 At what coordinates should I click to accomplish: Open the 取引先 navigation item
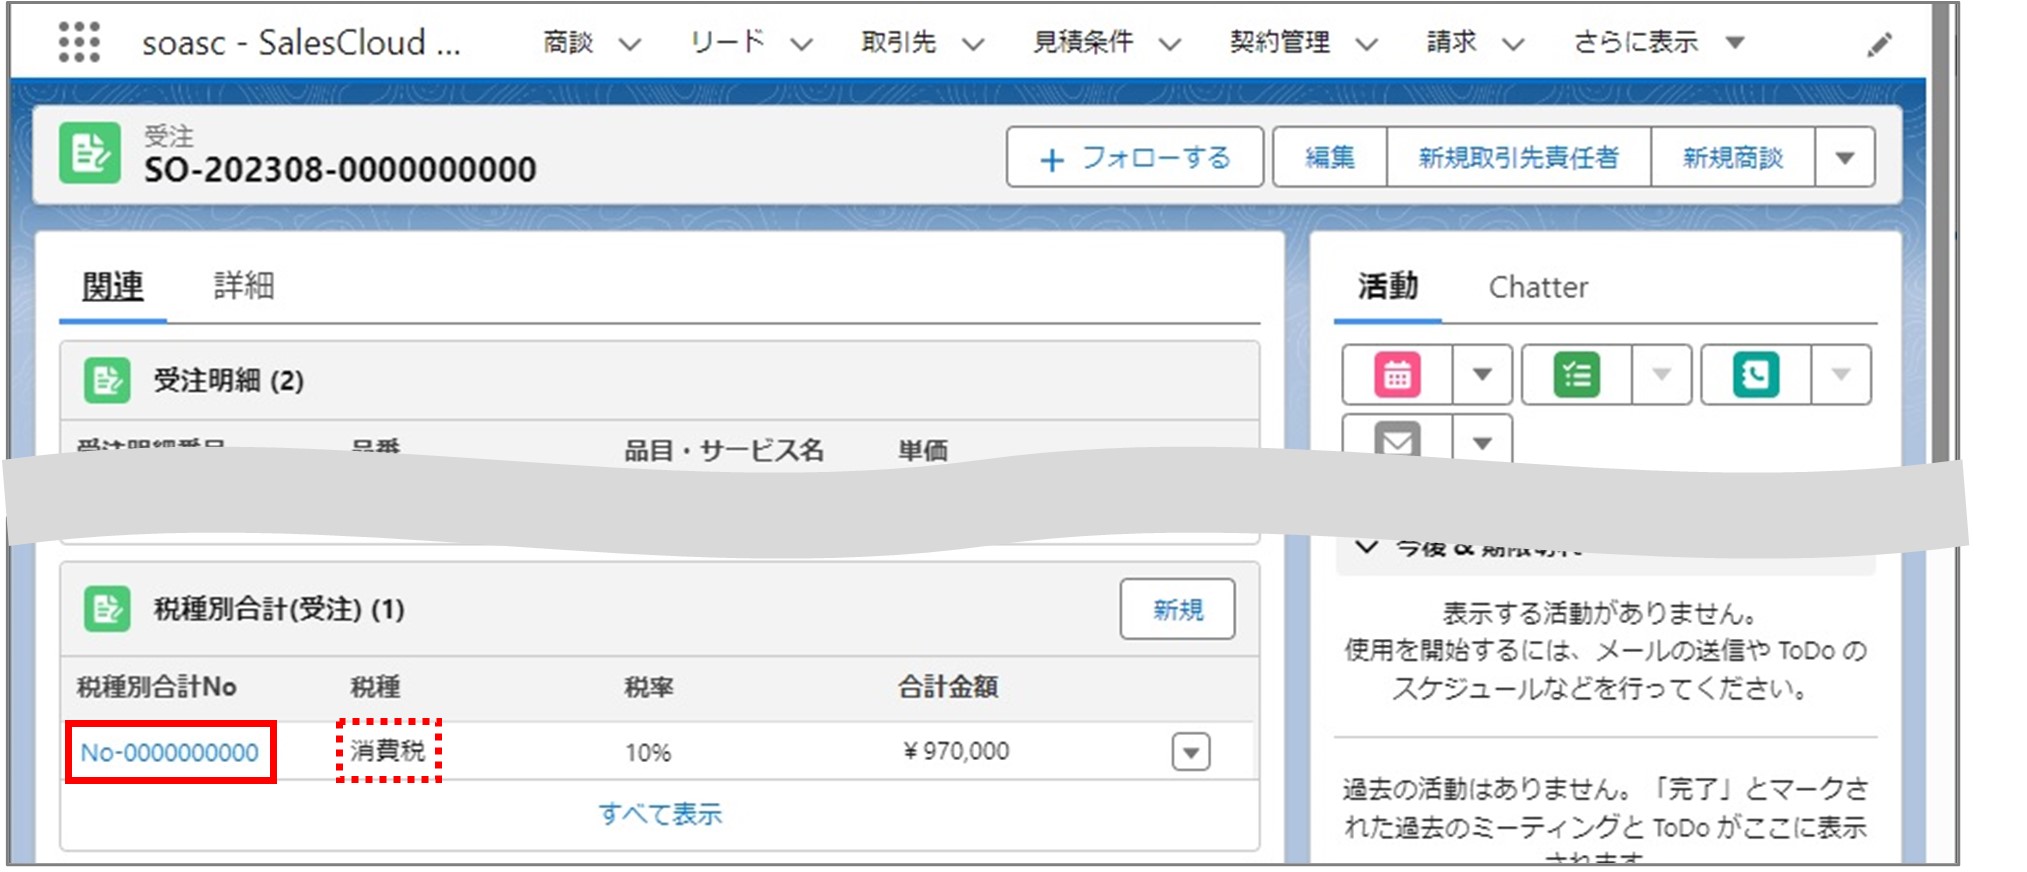point(898,42)
